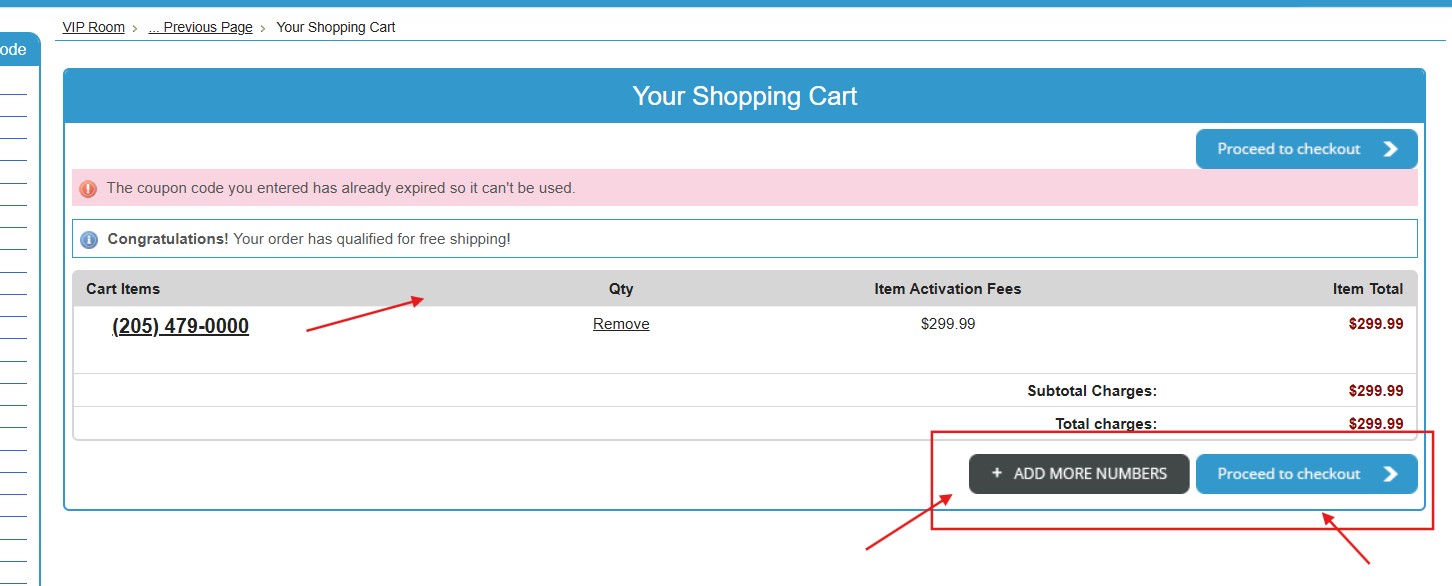Remove the phone number from cart
The image size is (1452, 586).
[x=621, y=324]
